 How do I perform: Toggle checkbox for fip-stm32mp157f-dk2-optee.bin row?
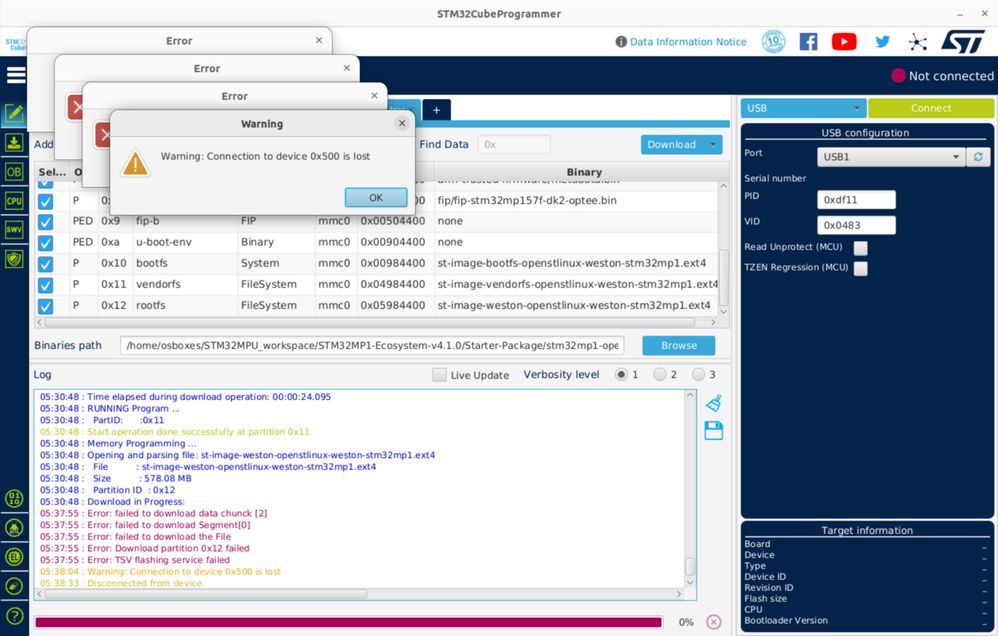45,201
